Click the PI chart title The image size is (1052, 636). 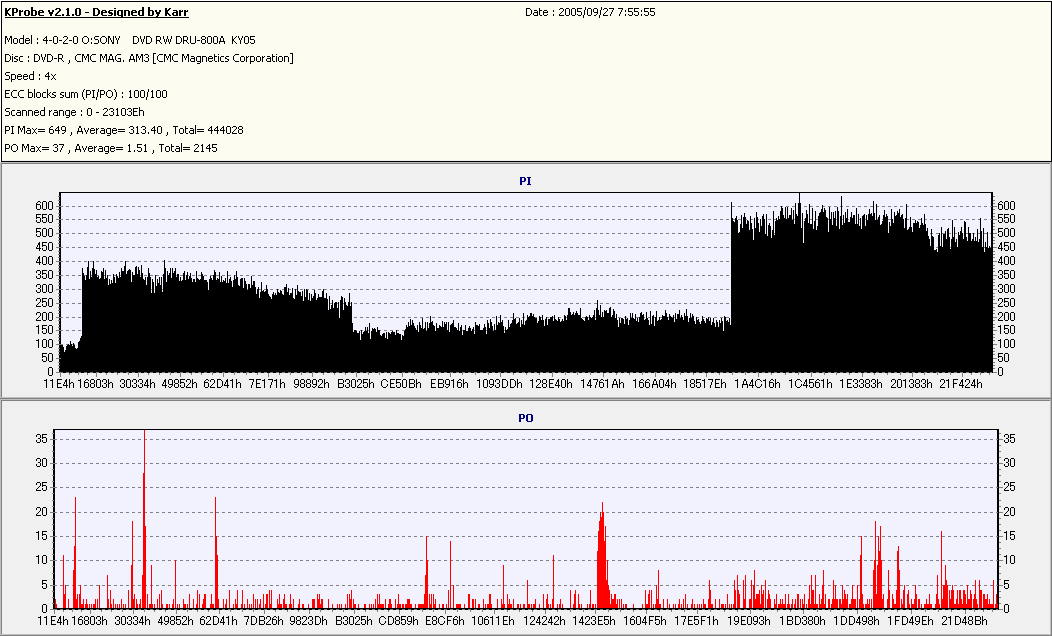525,181
